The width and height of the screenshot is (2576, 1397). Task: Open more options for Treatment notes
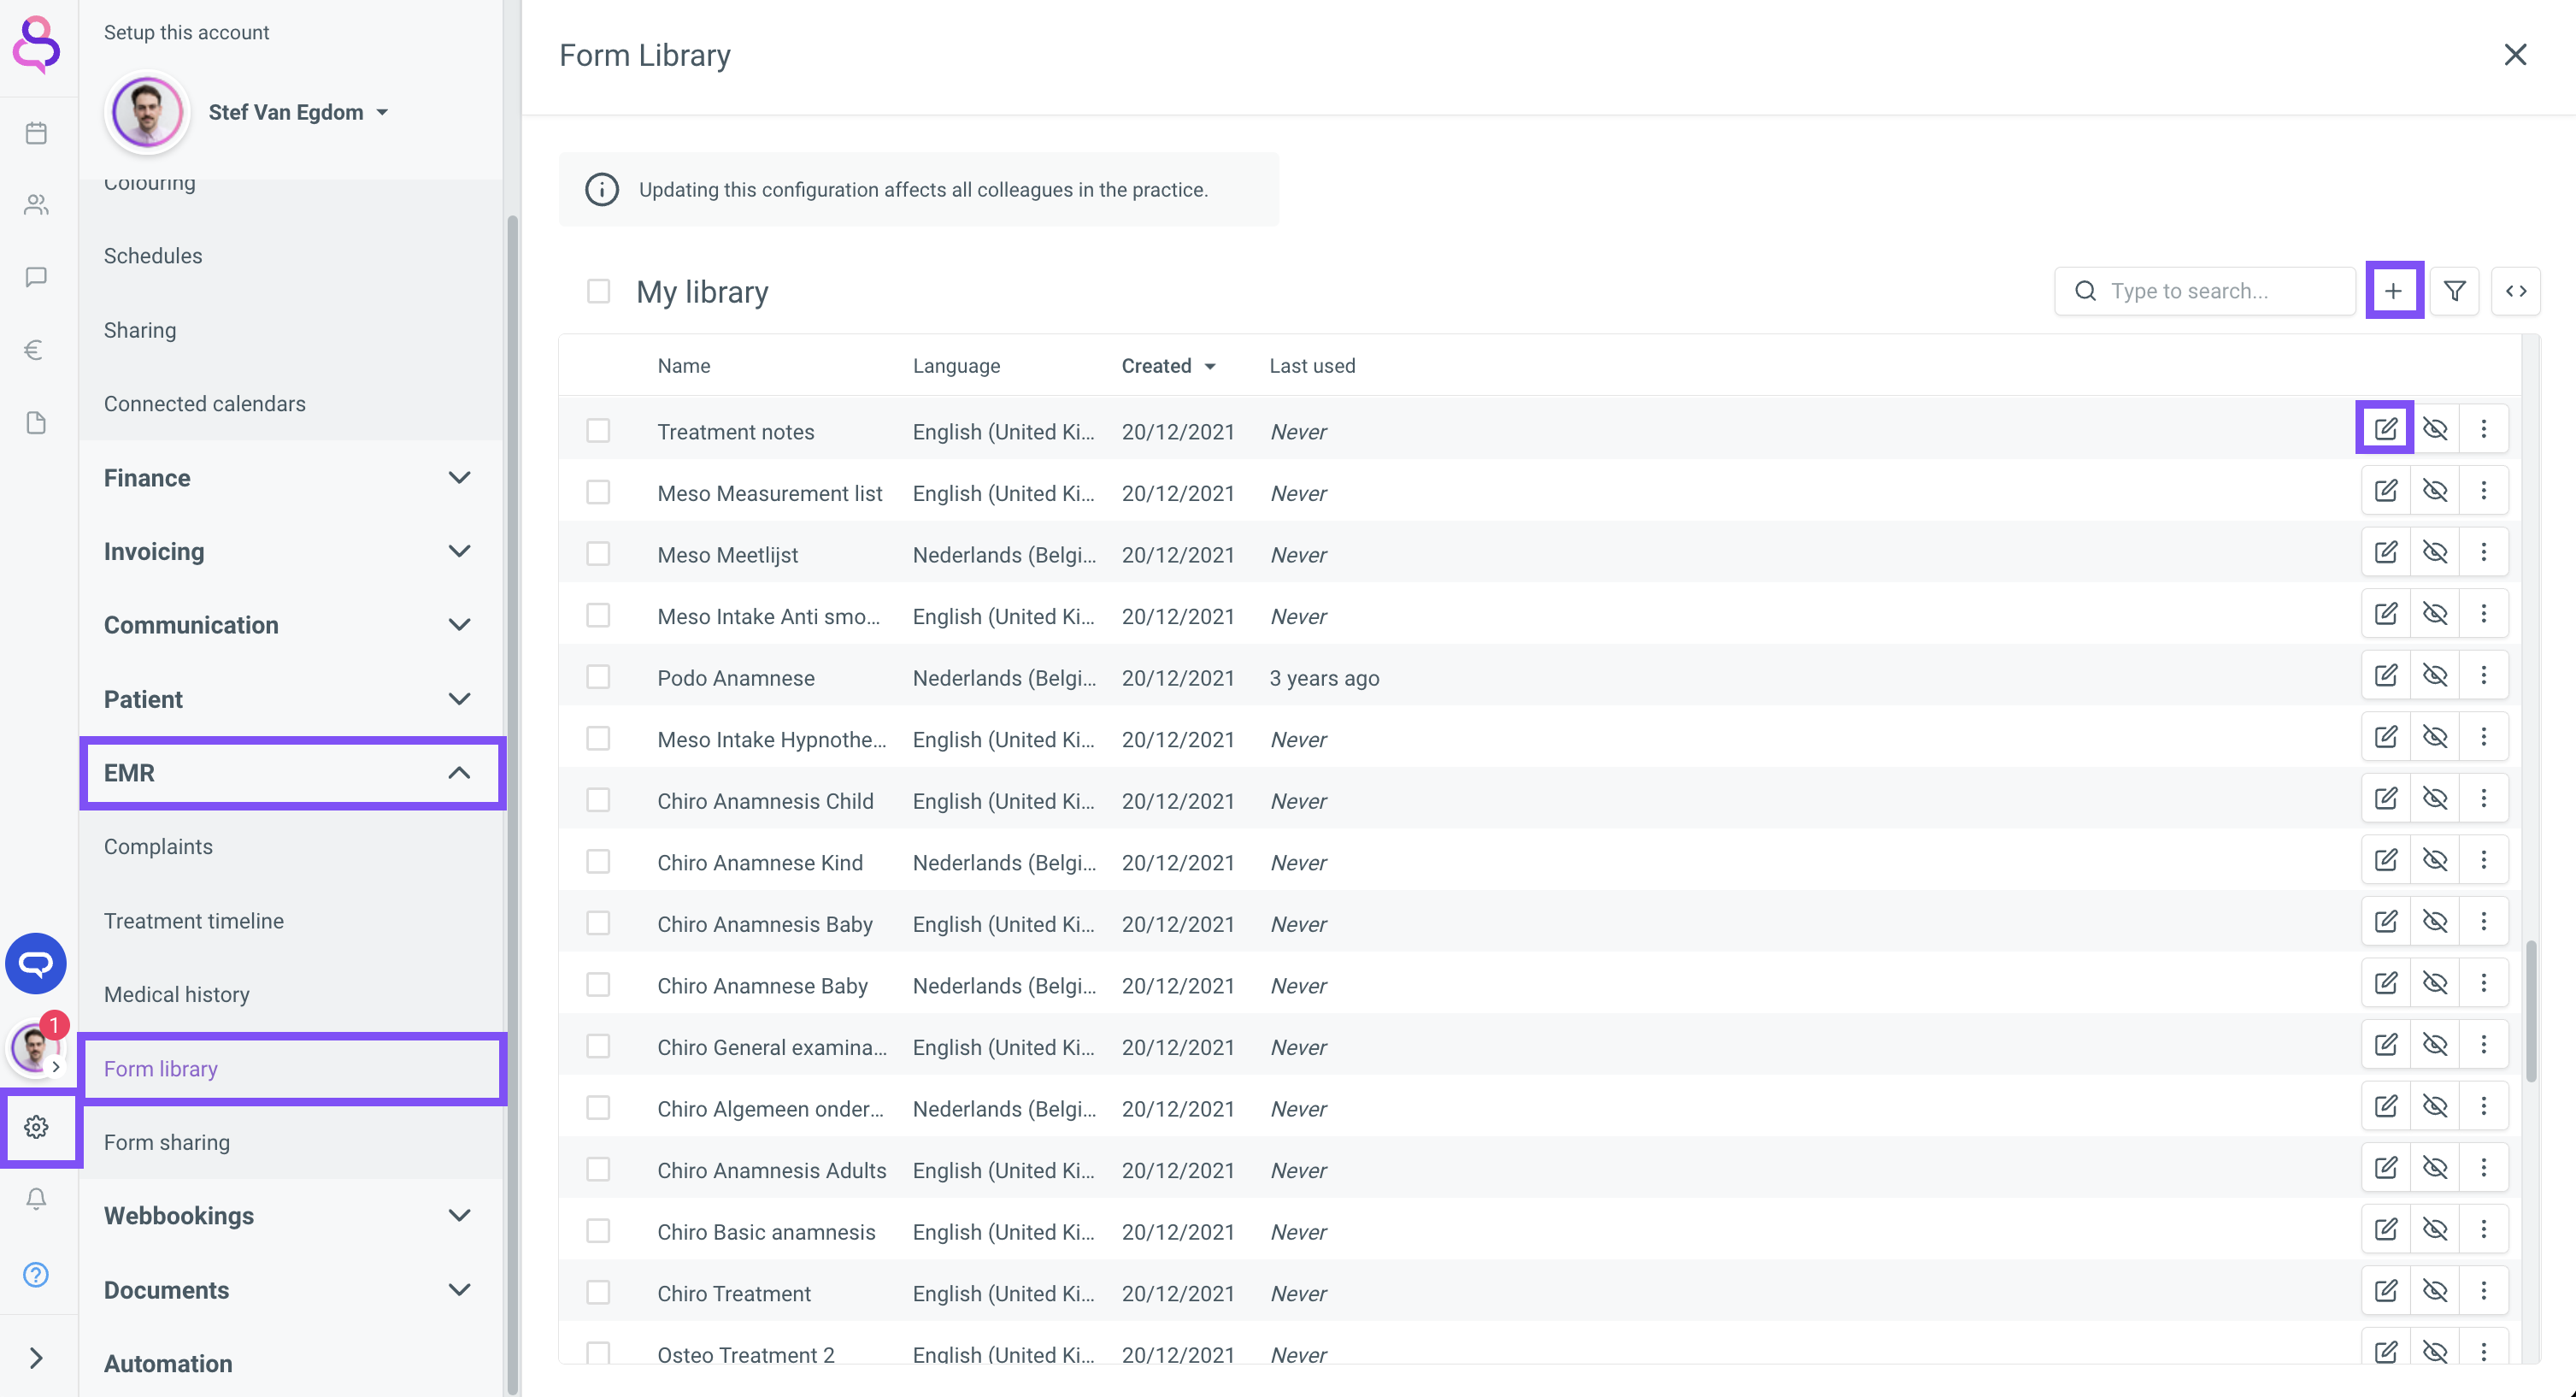click(x=2483, y=429)
